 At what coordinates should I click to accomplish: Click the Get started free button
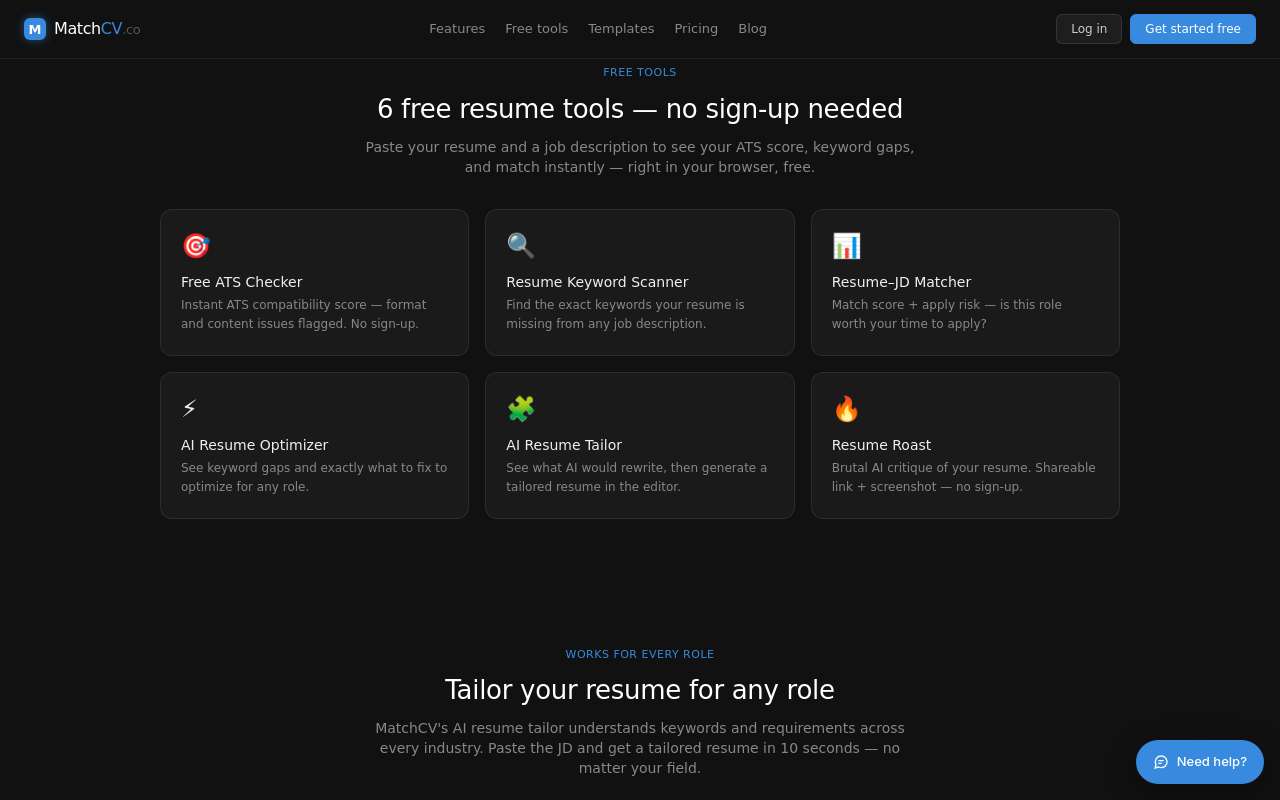click(x=1193, y=29)
